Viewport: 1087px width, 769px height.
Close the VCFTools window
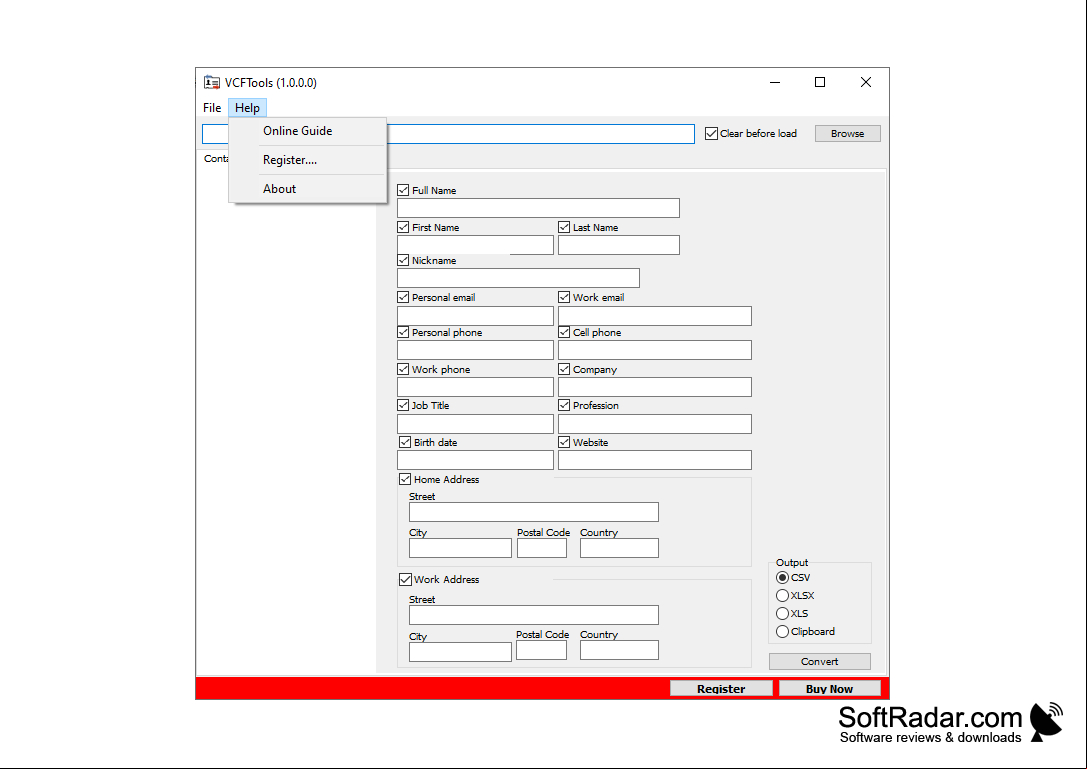click(x=866, y=83)
